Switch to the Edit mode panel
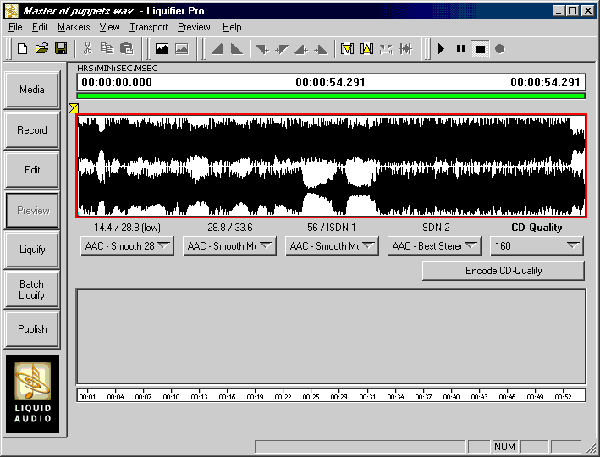 32,171
